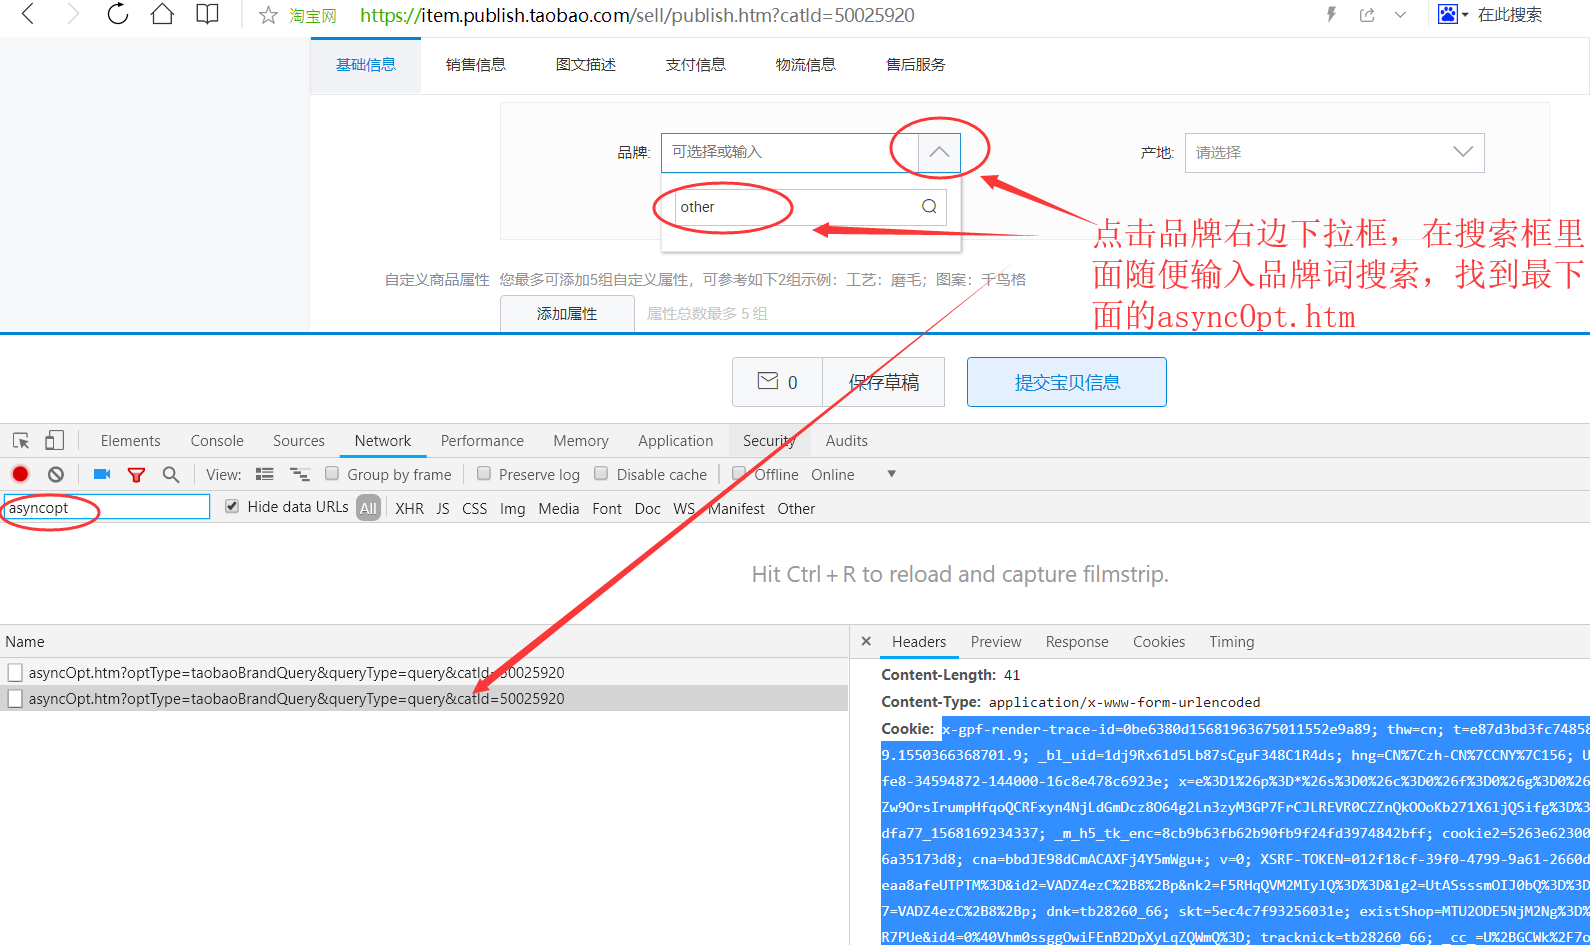The height and width of the screenshot is (945, 1590).
Task: Reload the page with browser refresh icon
Action: click(118, 15)
